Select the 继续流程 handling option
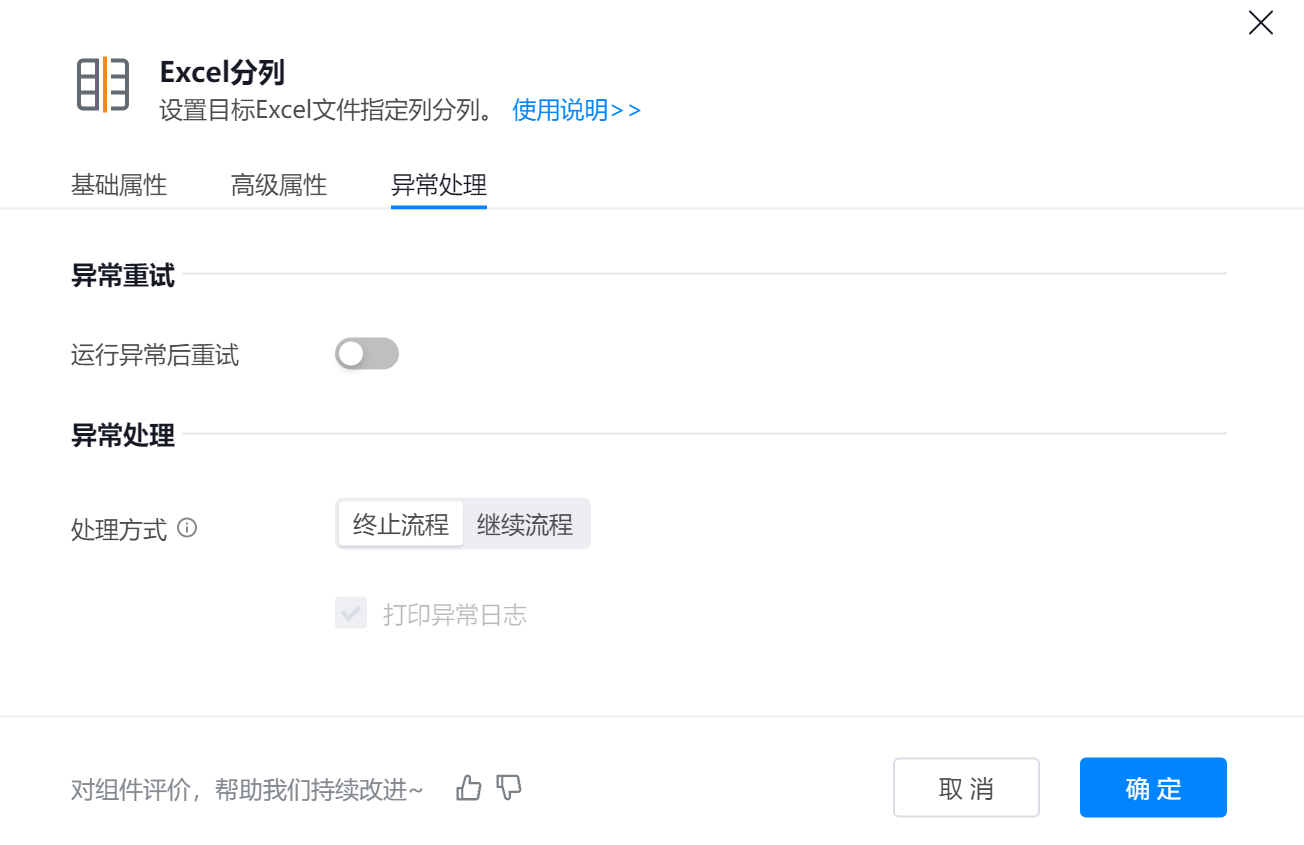1304x845 pixels. coord(525,525)
